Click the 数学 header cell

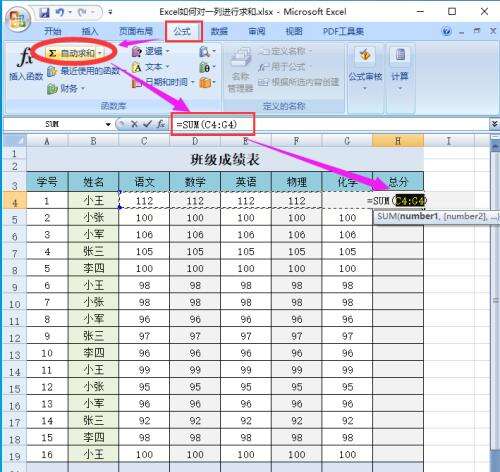point(195,182)
